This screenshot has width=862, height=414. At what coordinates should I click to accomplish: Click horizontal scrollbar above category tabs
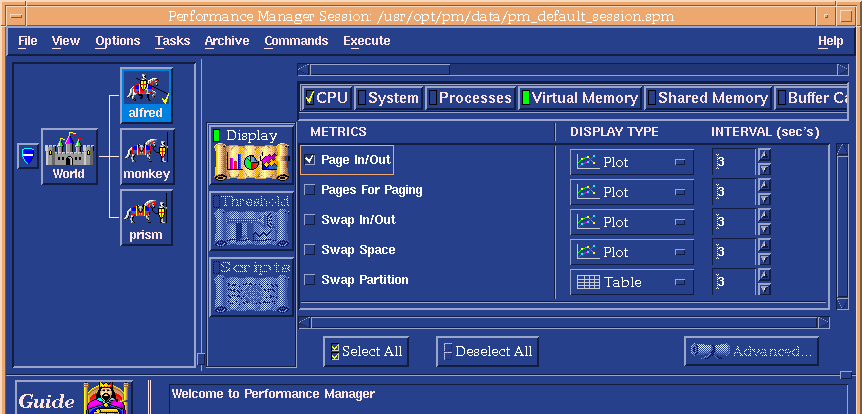click(570, 70)
